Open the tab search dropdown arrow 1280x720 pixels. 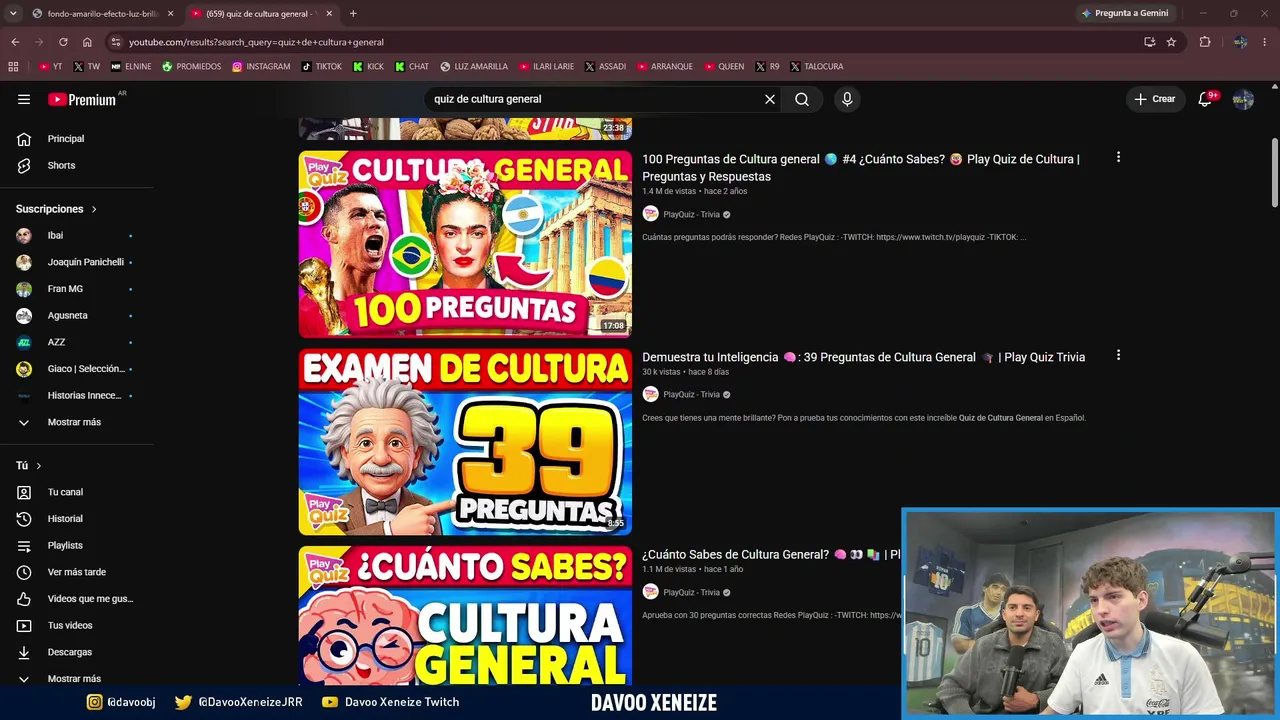13,13
